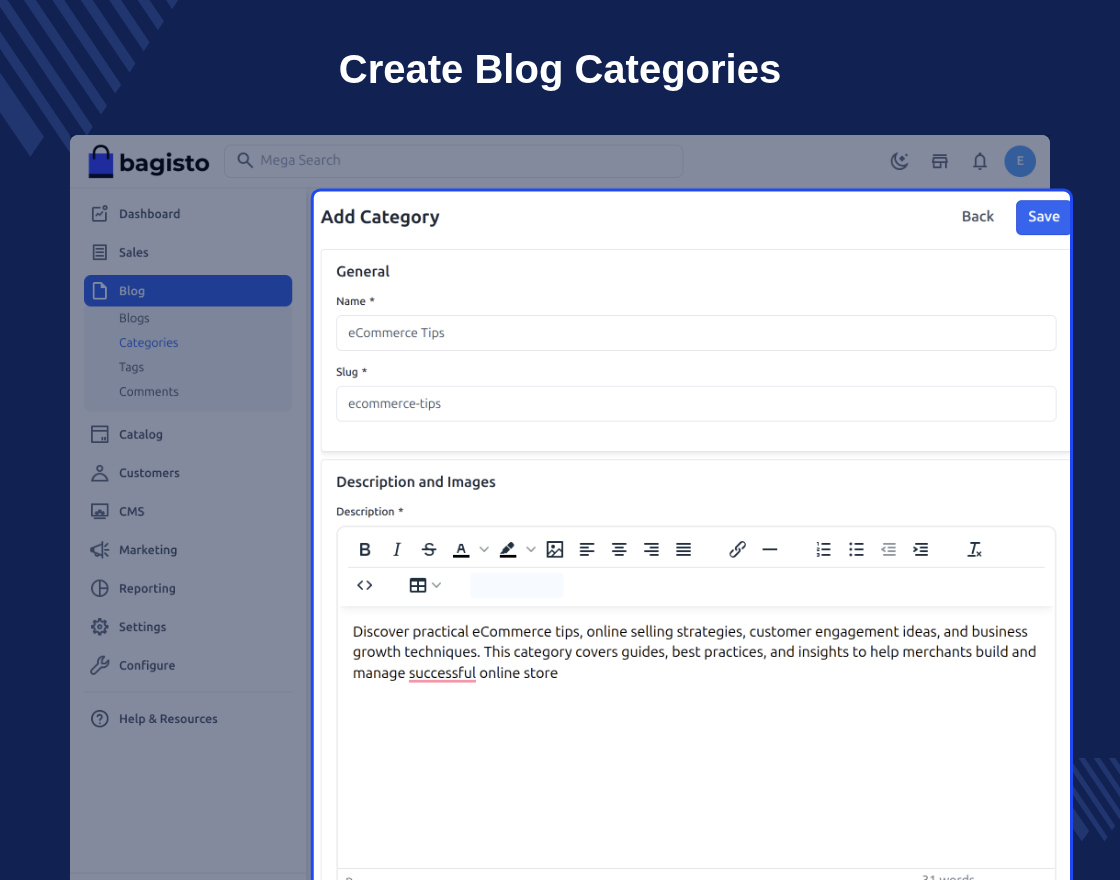
Task: Click the Slug input field
Action: [x=696, y=404]
